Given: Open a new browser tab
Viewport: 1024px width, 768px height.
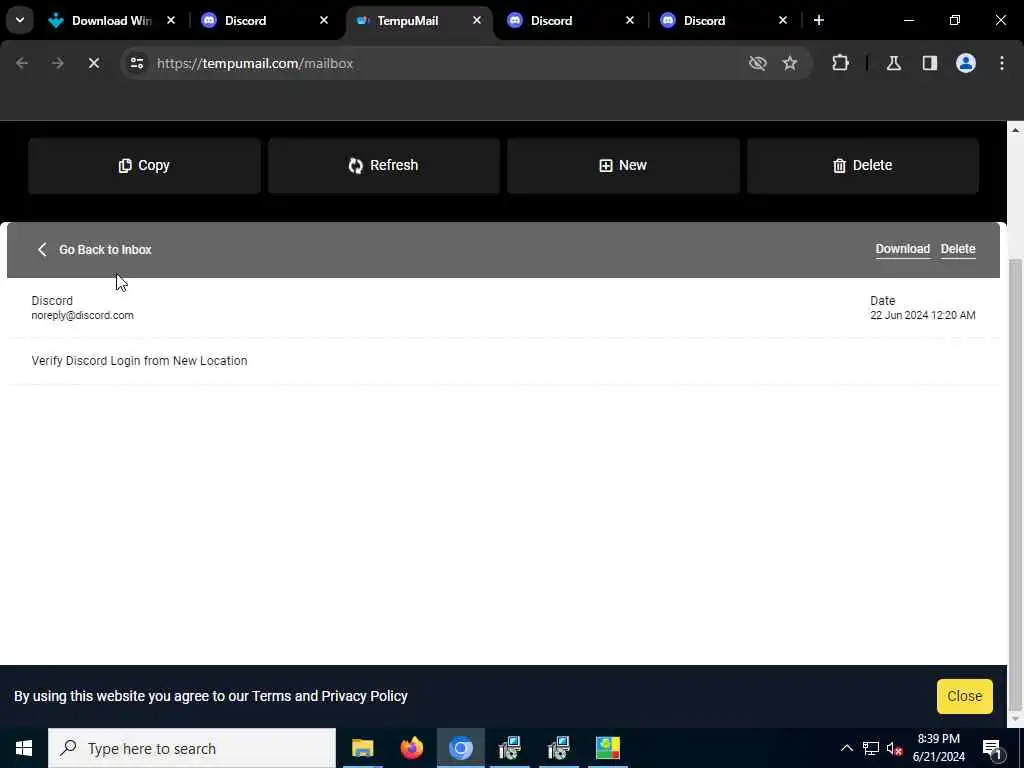Looking at the screenshot, I should pos(819,20).
